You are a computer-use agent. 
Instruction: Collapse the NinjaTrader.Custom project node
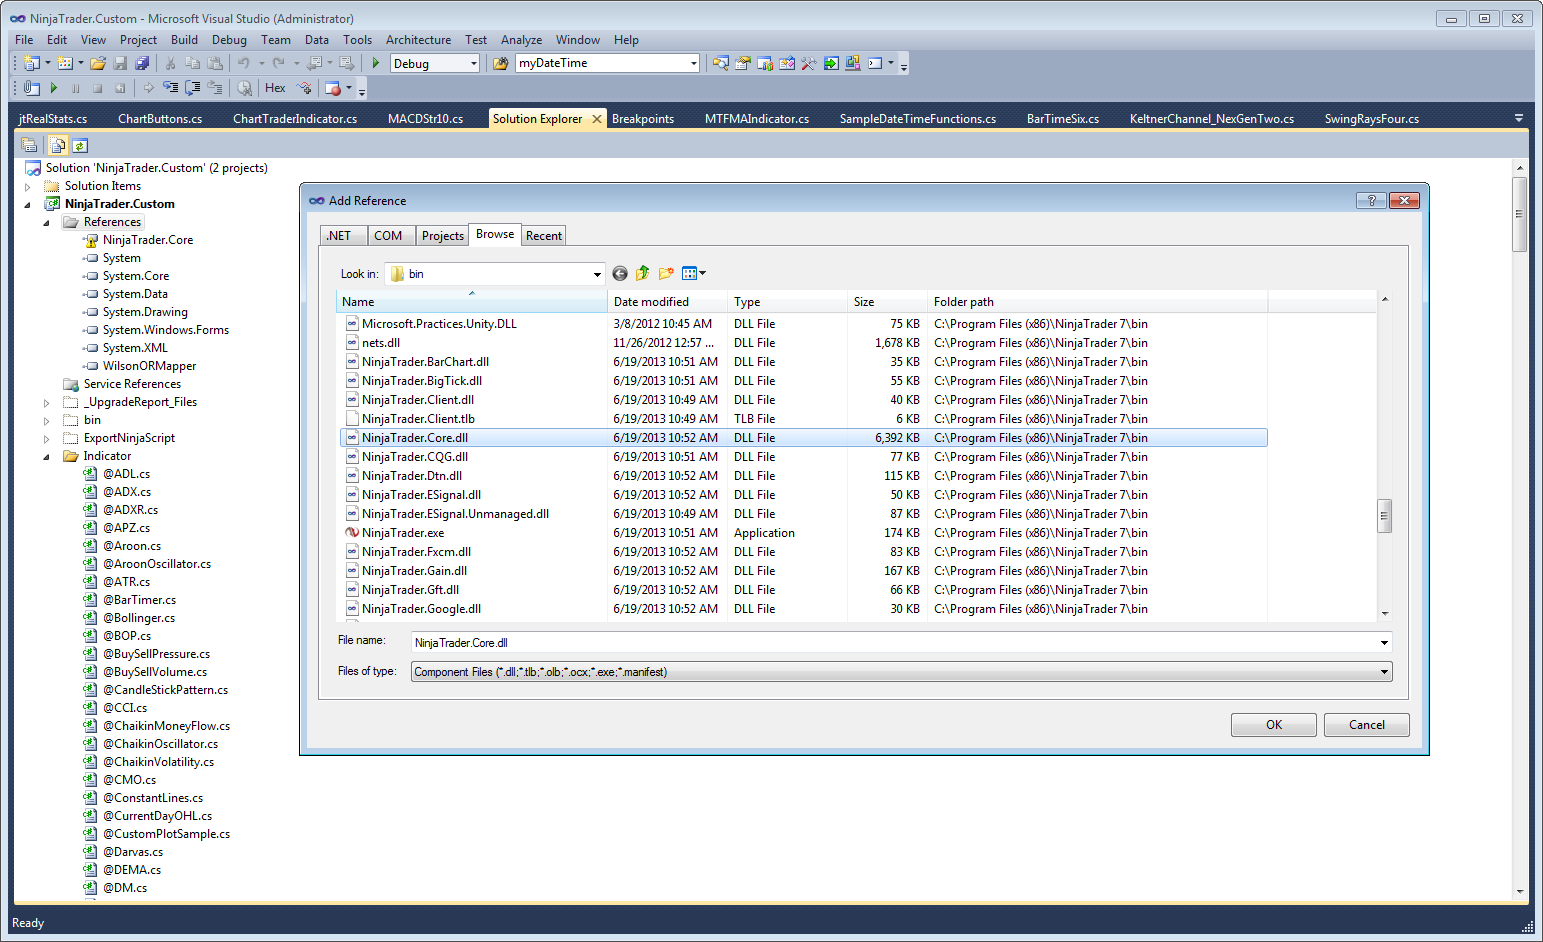[28, 204]
